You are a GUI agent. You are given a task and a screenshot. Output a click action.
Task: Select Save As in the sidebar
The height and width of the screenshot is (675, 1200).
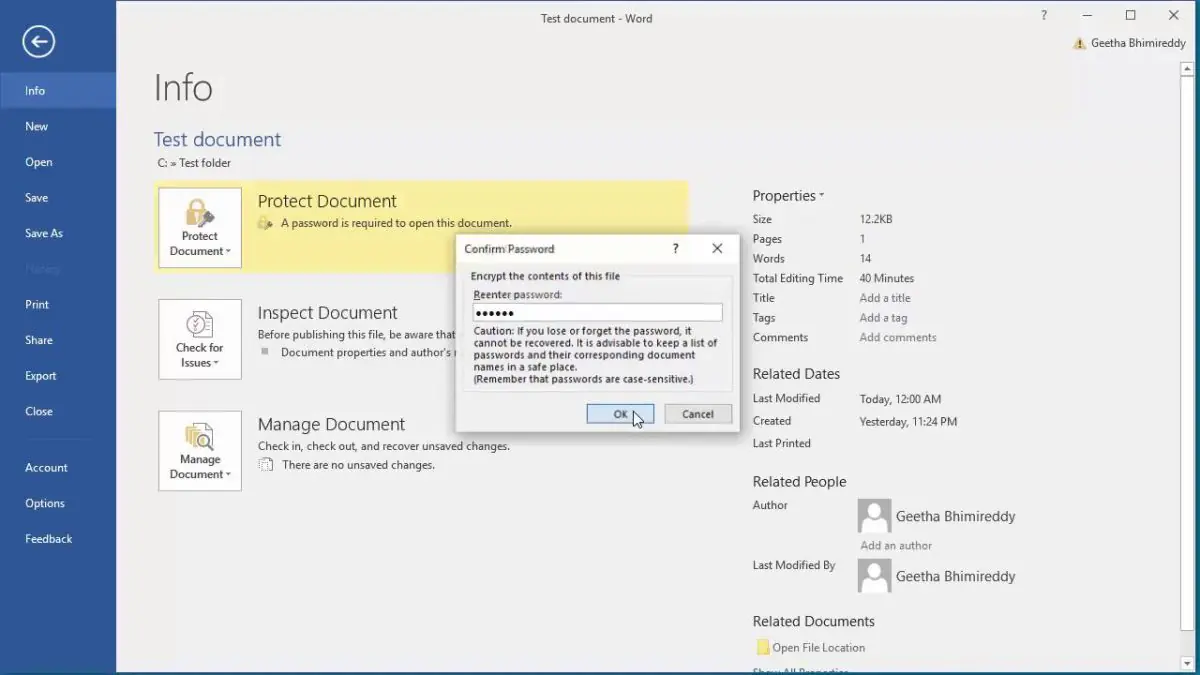[x=44, y=233]
